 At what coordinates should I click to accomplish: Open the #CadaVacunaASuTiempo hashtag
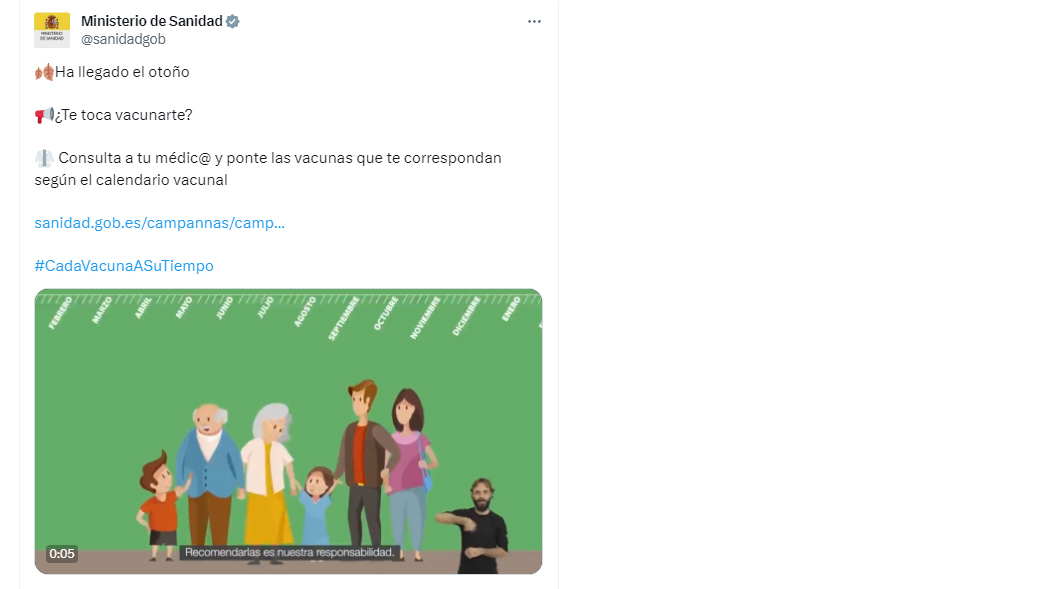124,266
